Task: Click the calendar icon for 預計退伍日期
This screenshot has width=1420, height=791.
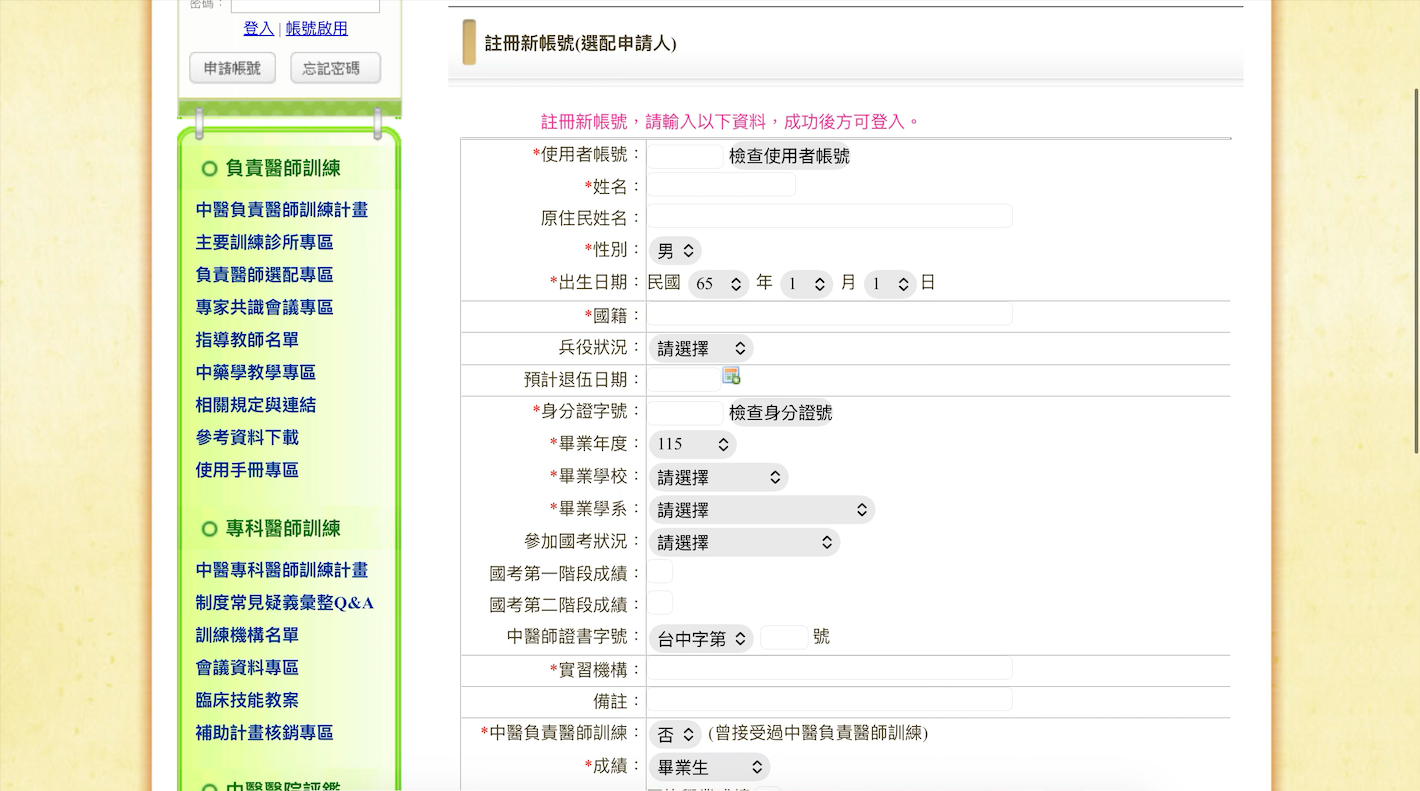Action: (x=731, y=376)
